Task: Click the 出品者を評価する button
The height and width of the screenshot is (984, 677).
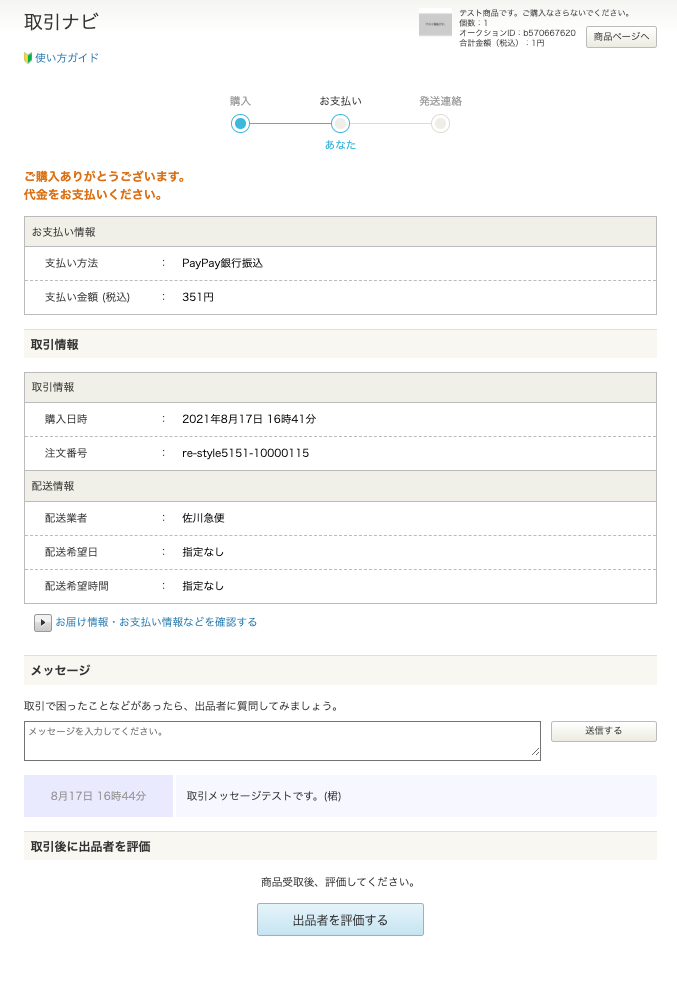Action: pyautogui.click(x=340, y=919)
